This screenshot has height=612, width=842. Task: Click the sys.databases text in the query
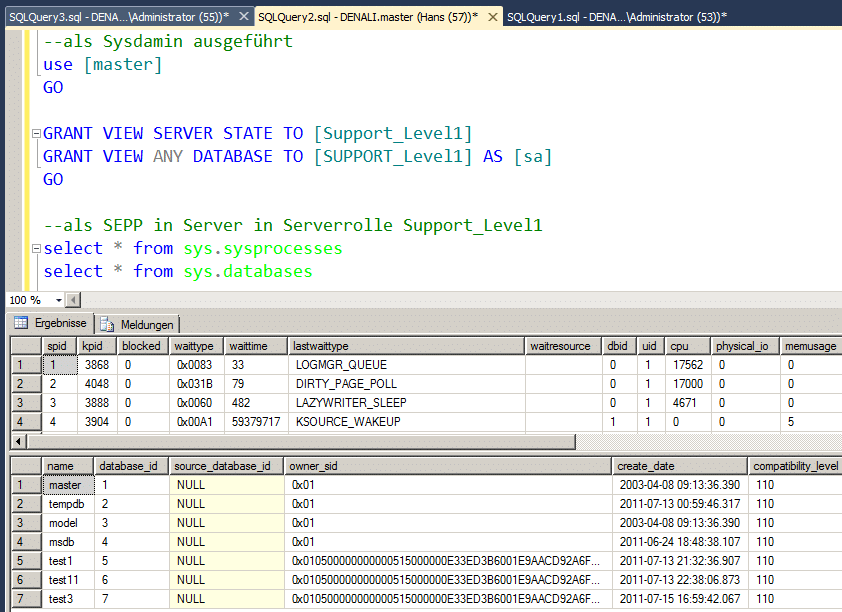coord(248,272)
